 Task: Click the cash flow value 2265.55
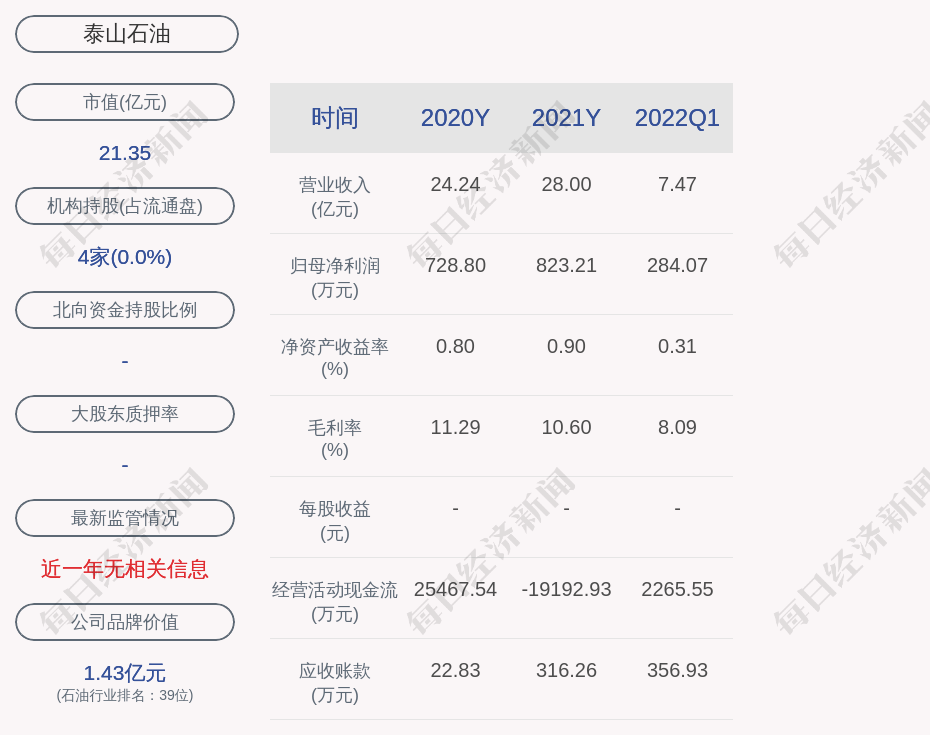click(677, 589)
